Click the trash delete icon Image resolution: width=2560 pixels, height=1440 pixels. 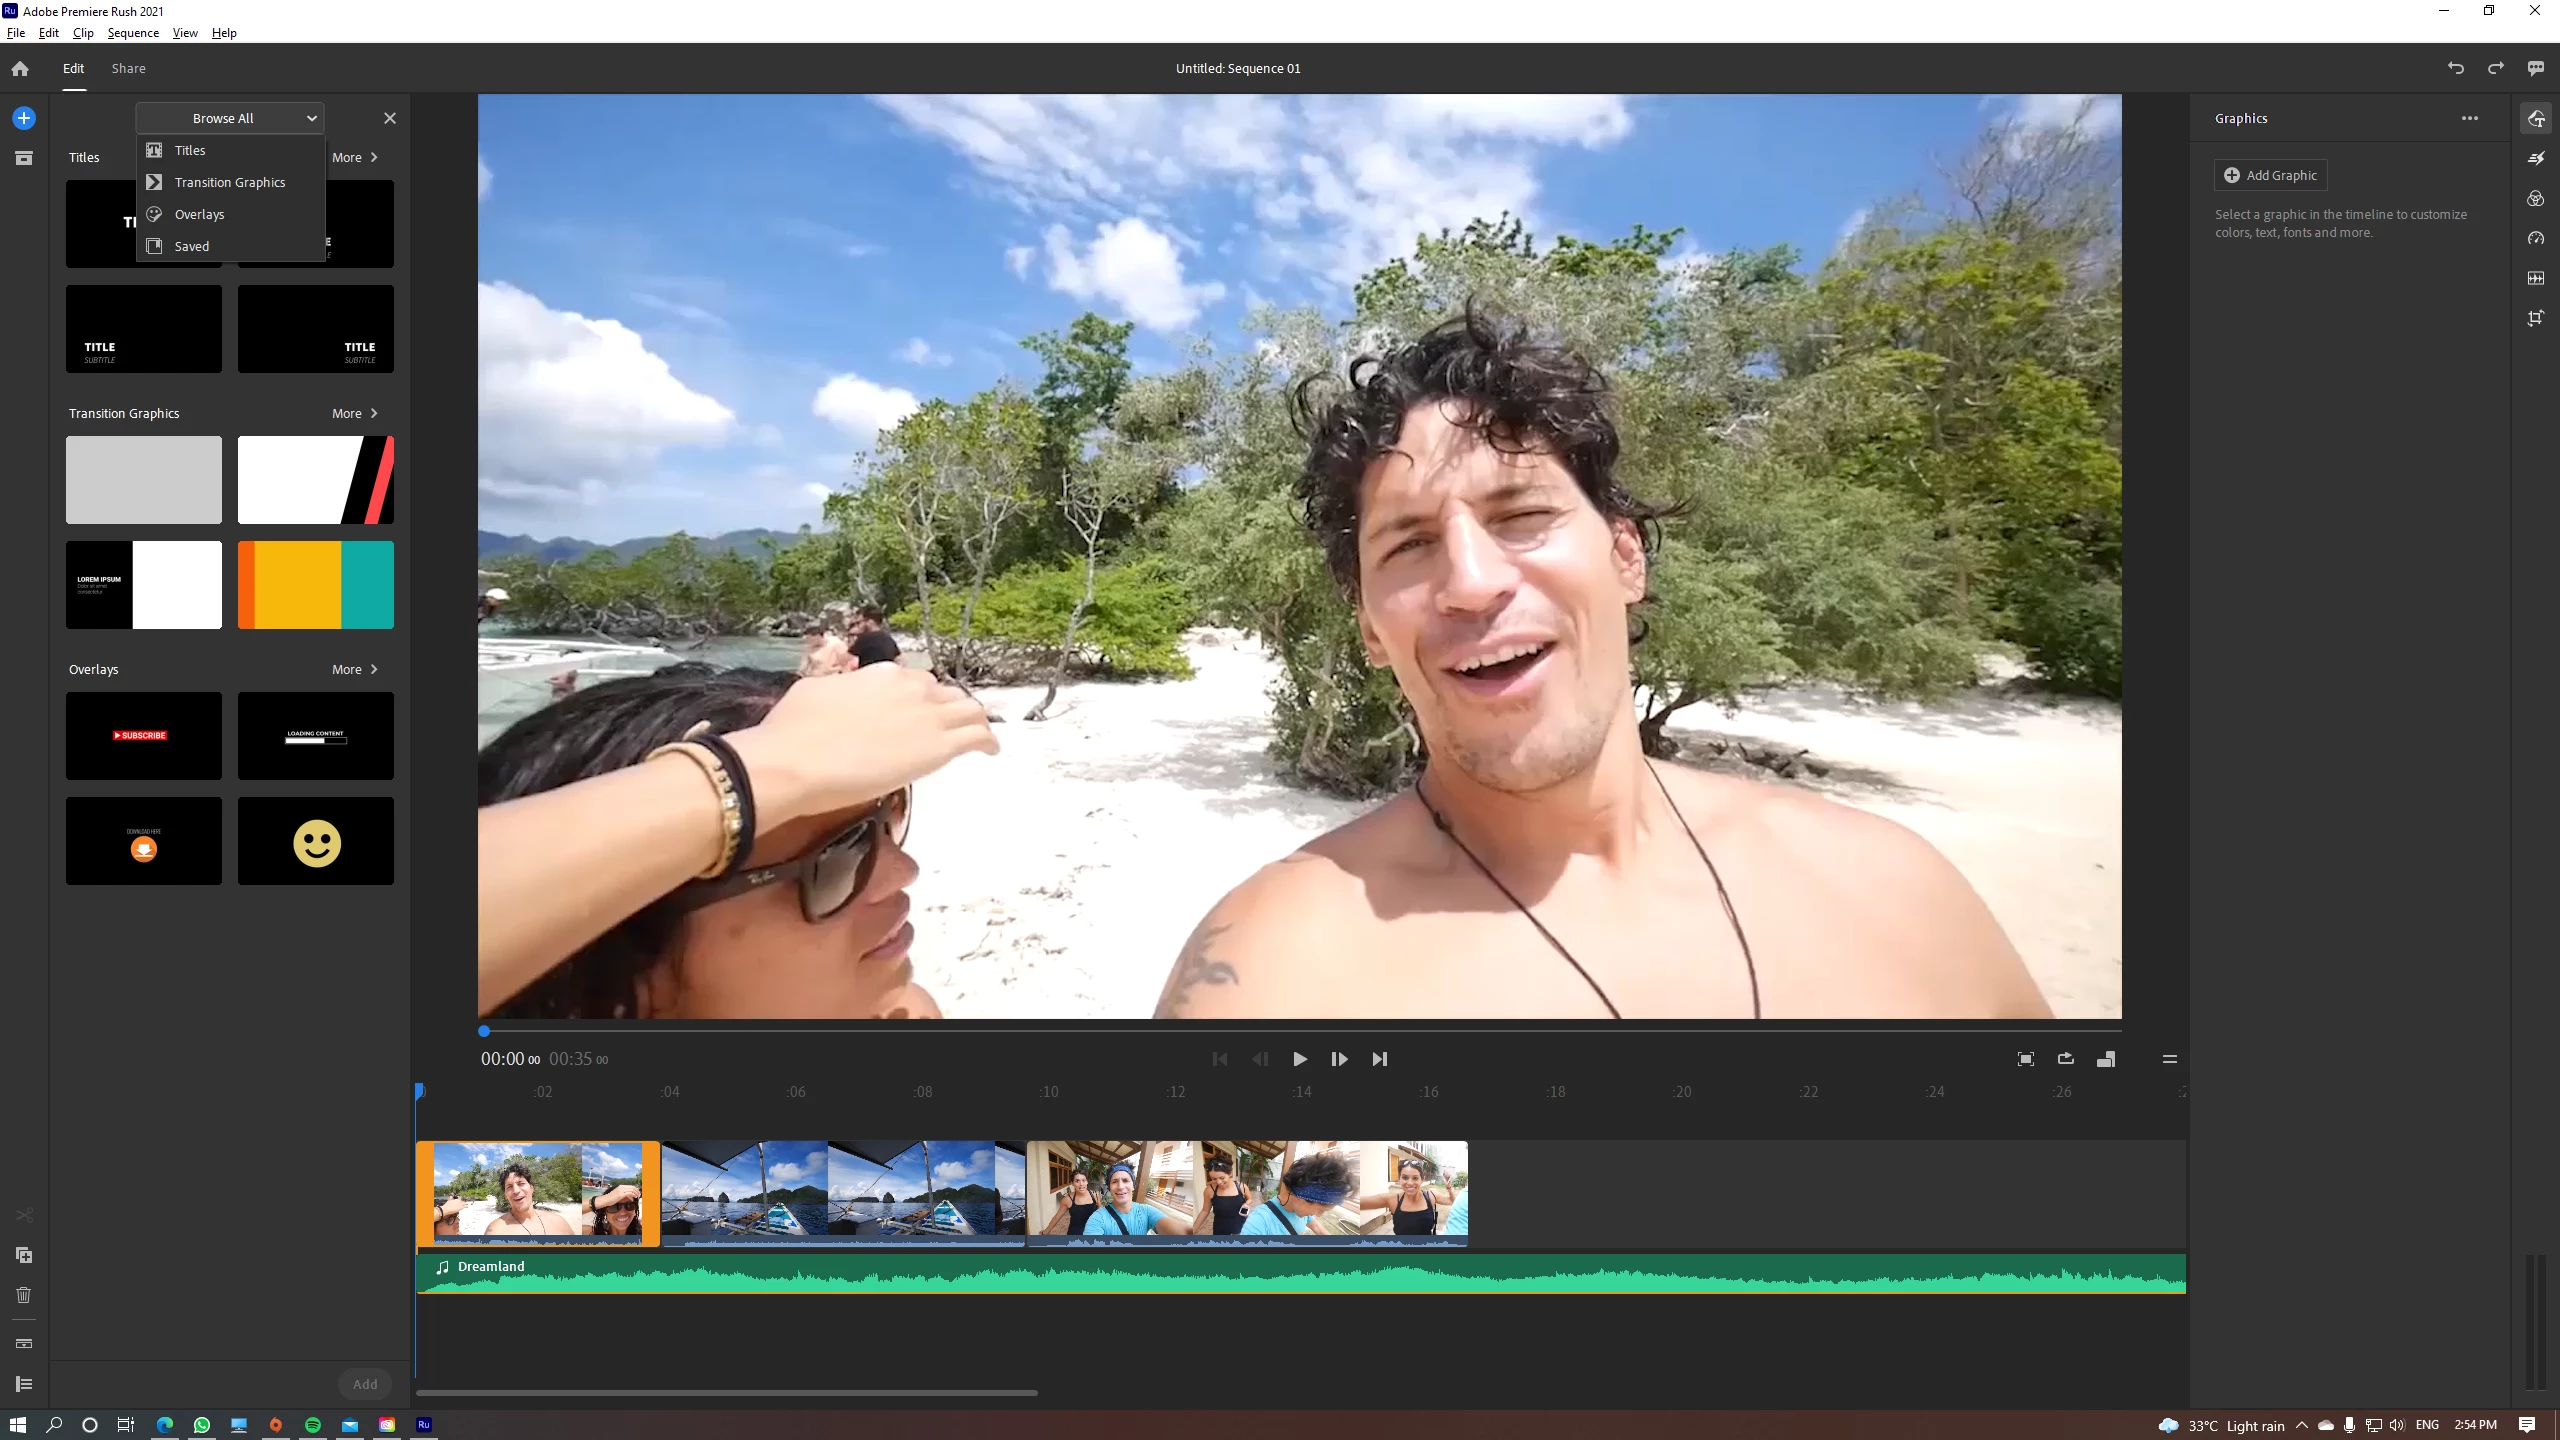click(x=24, y=1295)
